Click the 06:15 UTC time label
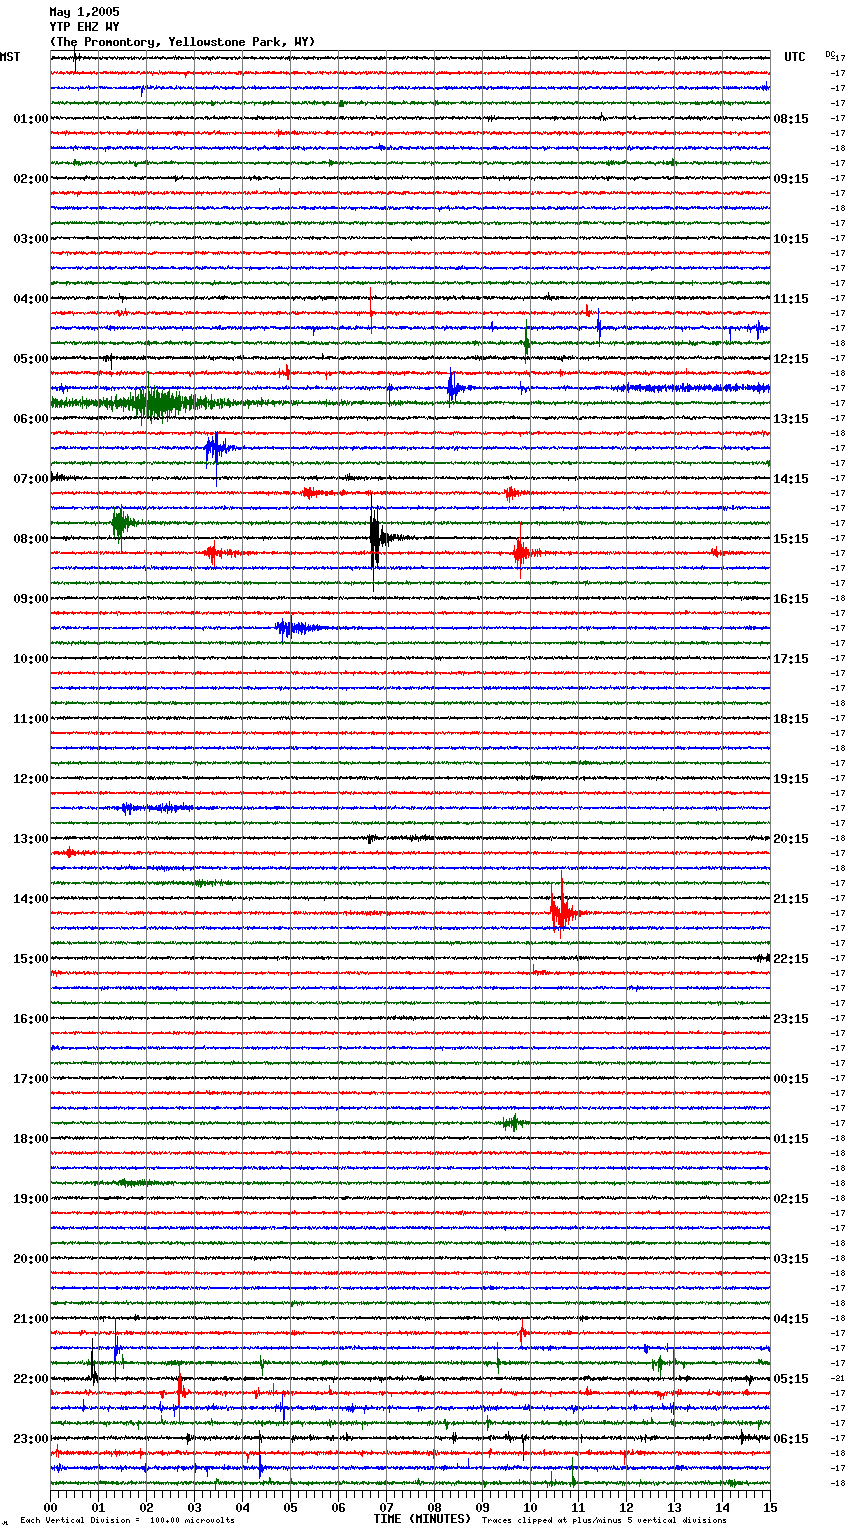850x1534 pixels. 791,1439
